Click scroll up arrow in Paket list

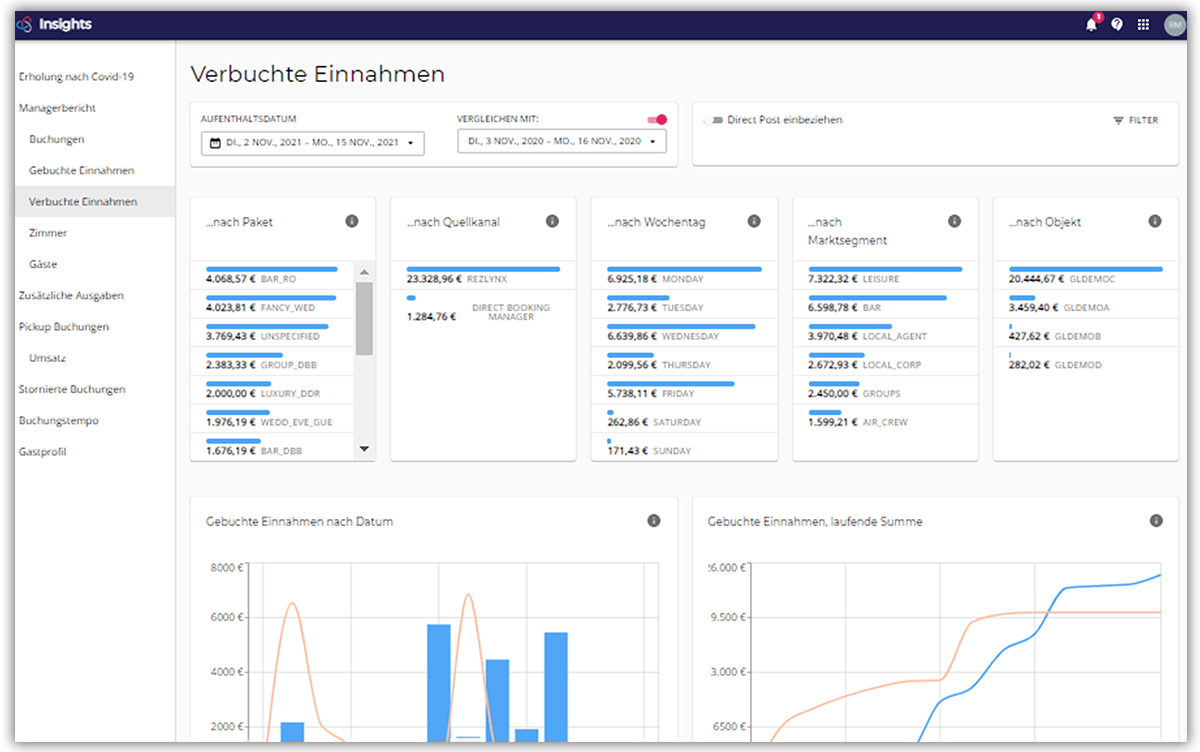click(x=364, y=273)
